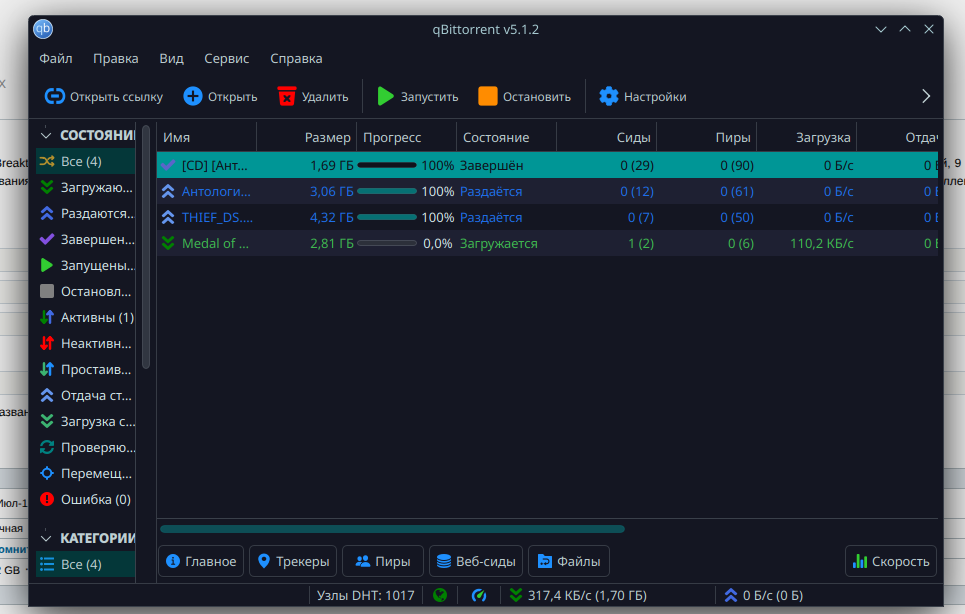Image resolution: width=965 pixels, height=614 pixels.
Task: Open the Скорость graph tab
Action: [x=891, y=561]
